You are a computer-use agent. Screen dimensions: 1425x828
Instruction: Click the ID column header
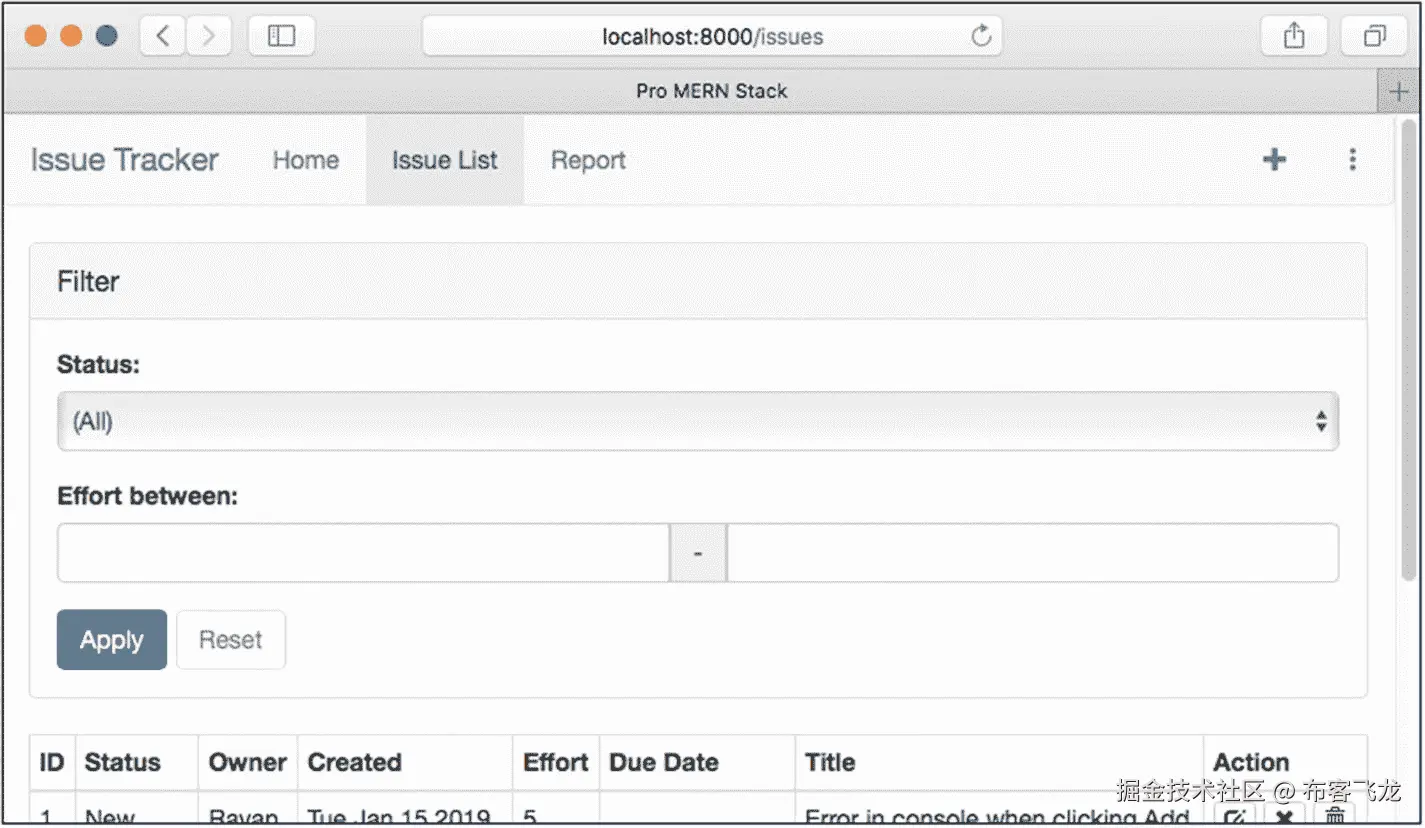tap(52, 762)
